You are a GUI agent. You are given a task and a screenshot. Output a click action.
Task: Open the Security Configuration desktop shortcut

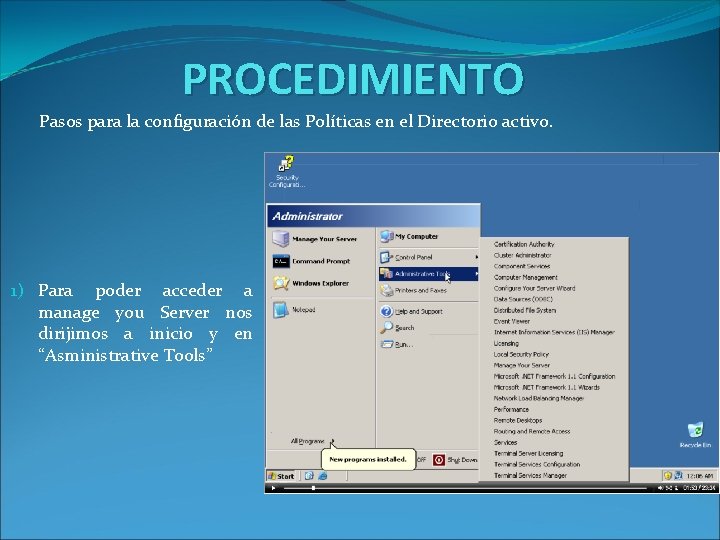[x=287, y=171]
